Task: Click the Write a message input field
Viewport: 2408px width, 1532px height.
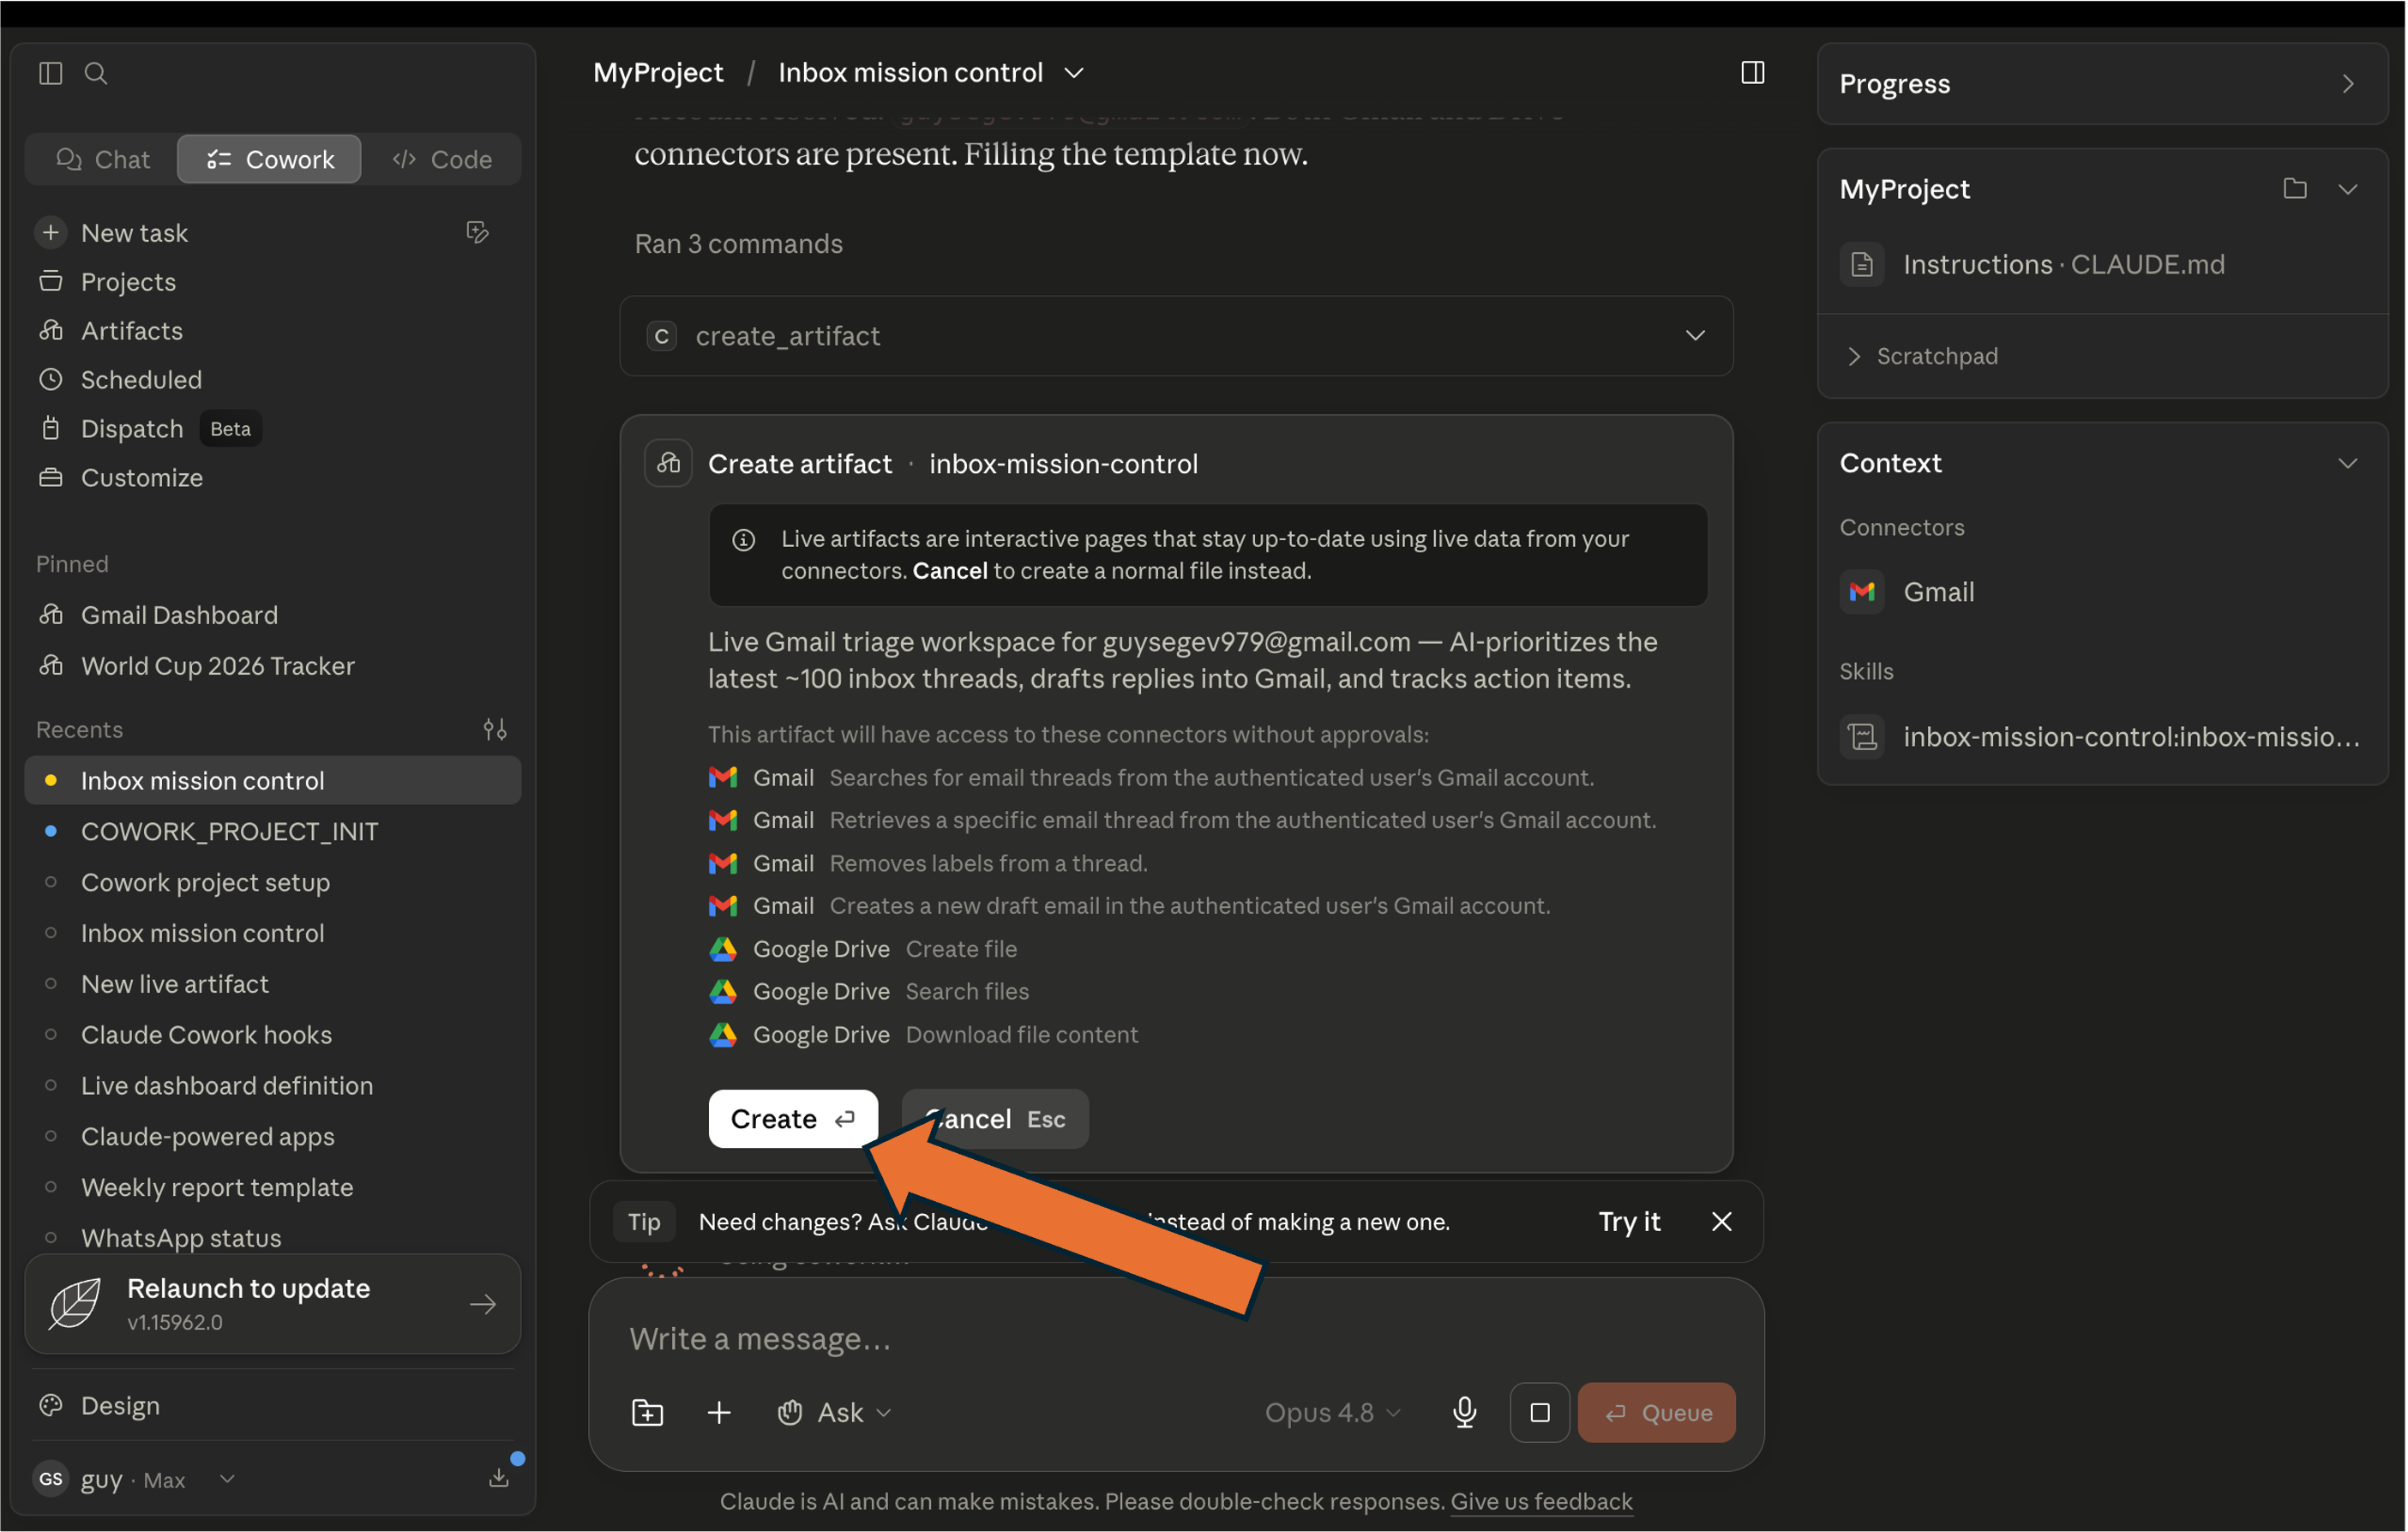Action: coord(1176,1338)
